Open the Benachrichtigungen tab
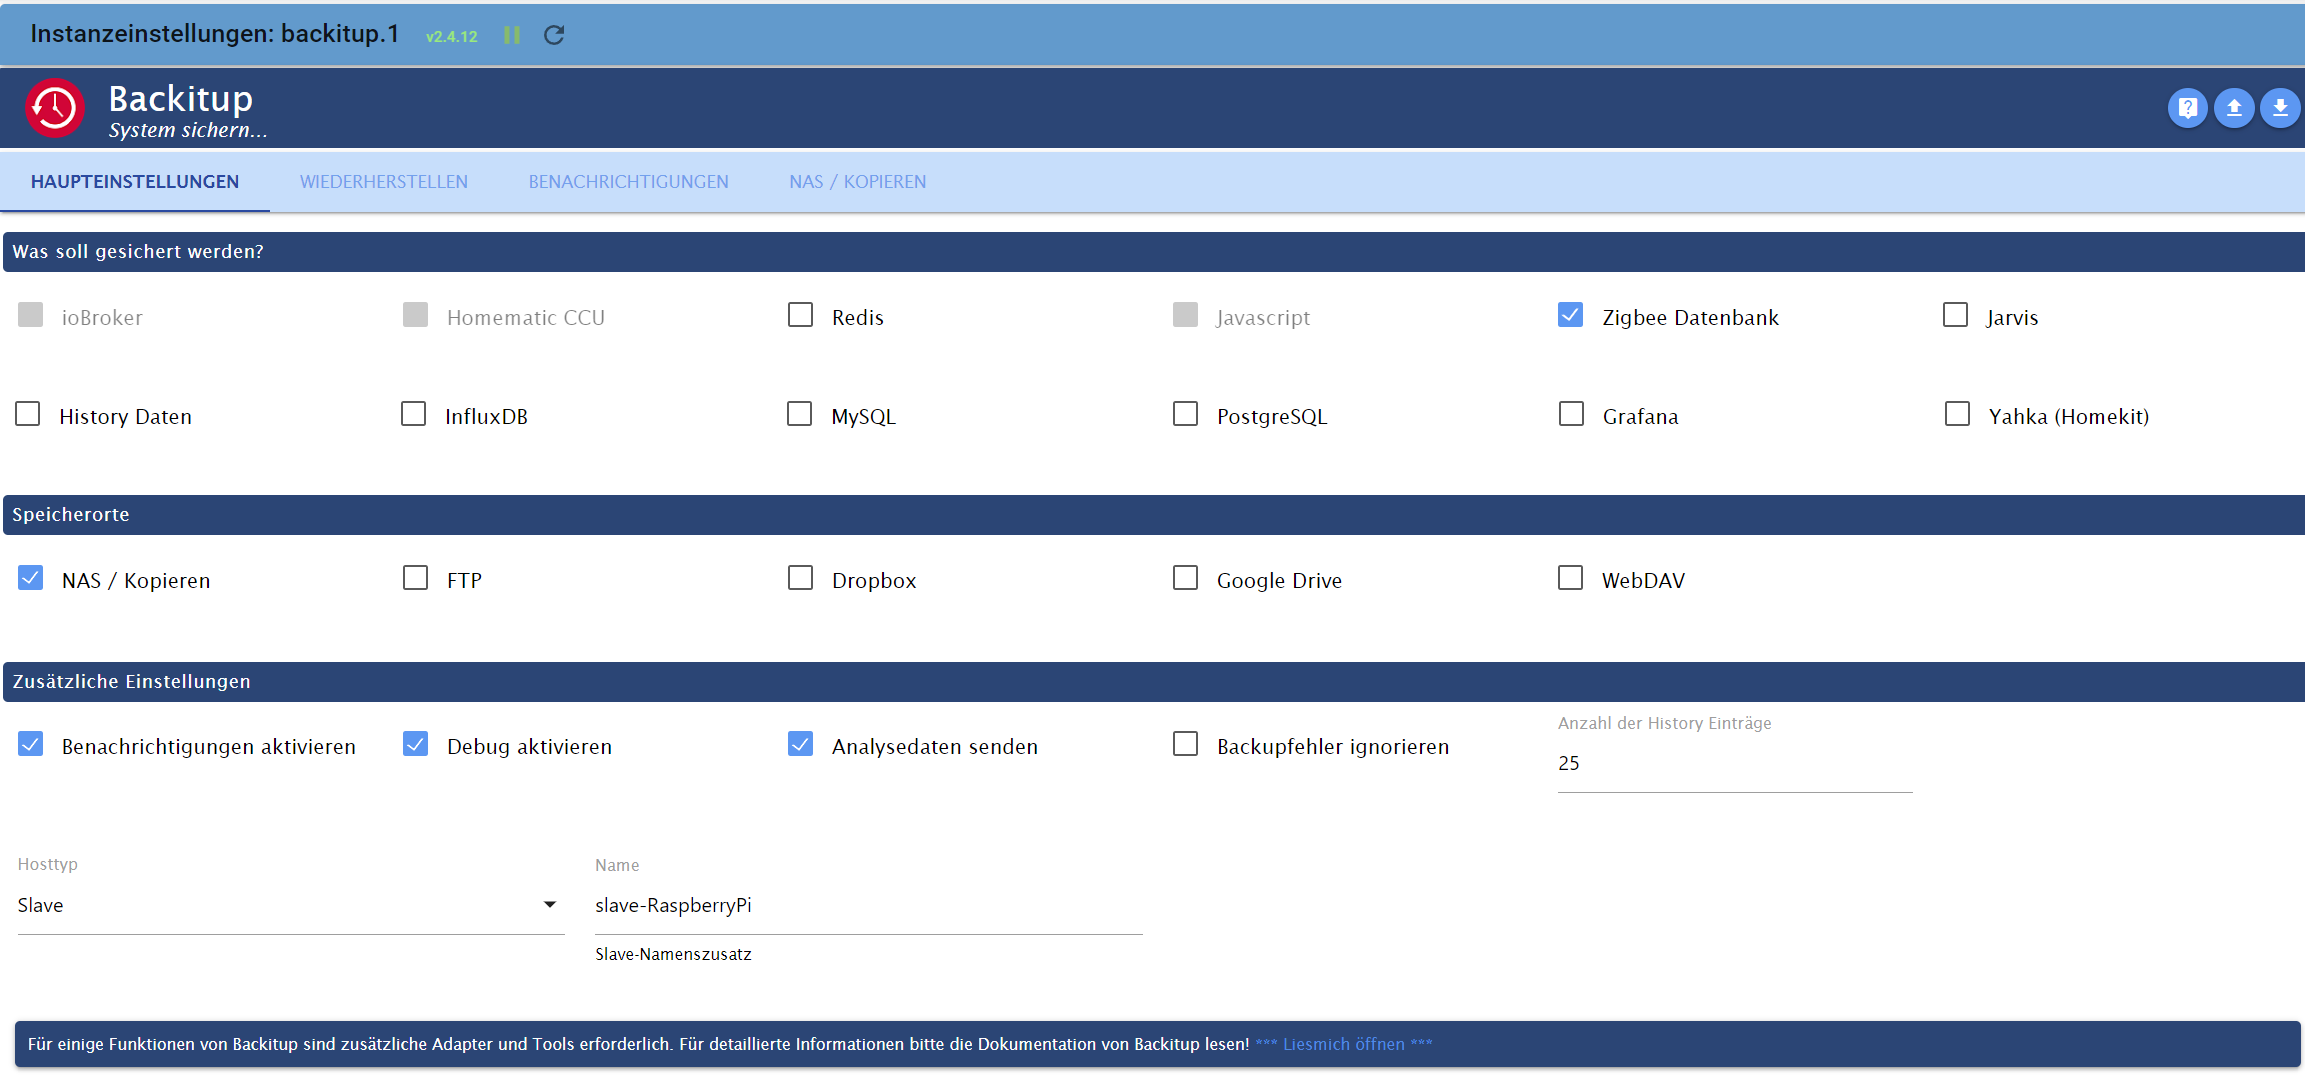This screenshot has width=2305, height=1091. point(628,182)
